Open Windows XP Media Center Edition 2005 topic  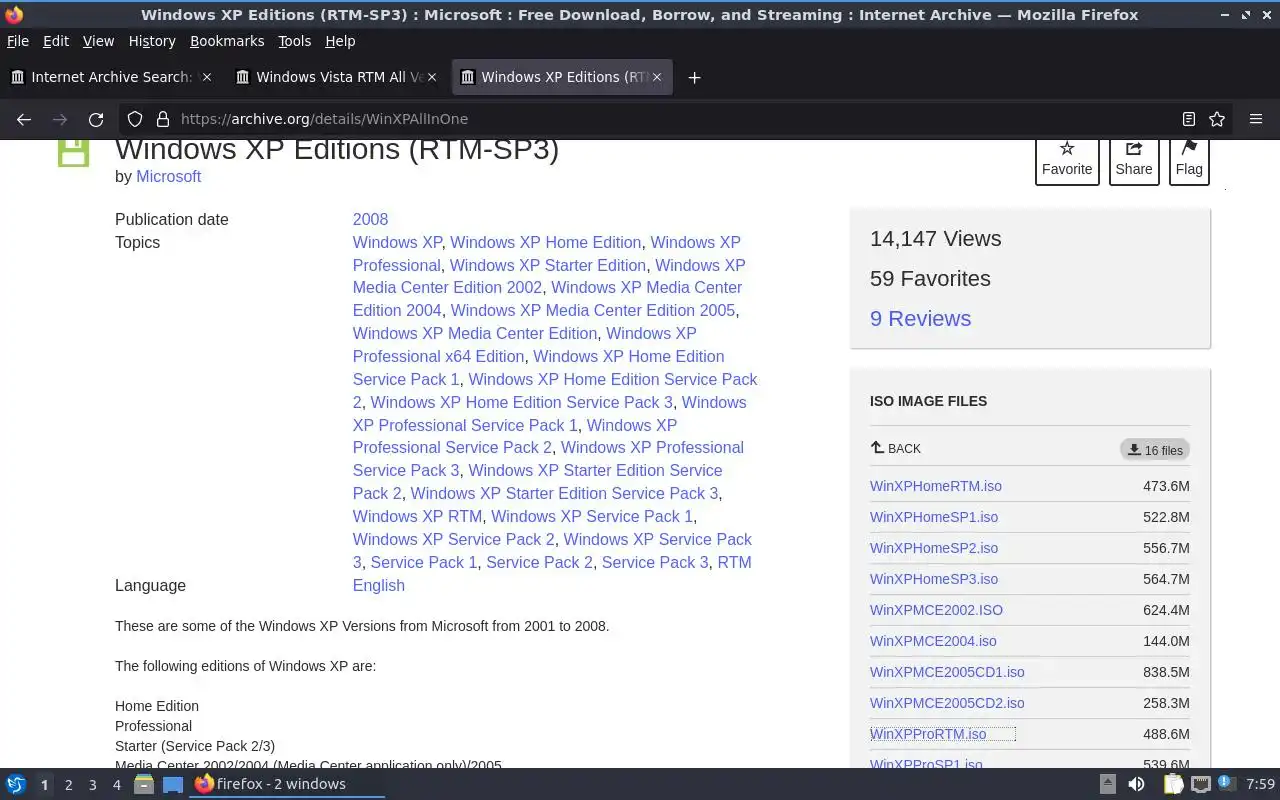(593, 310)
